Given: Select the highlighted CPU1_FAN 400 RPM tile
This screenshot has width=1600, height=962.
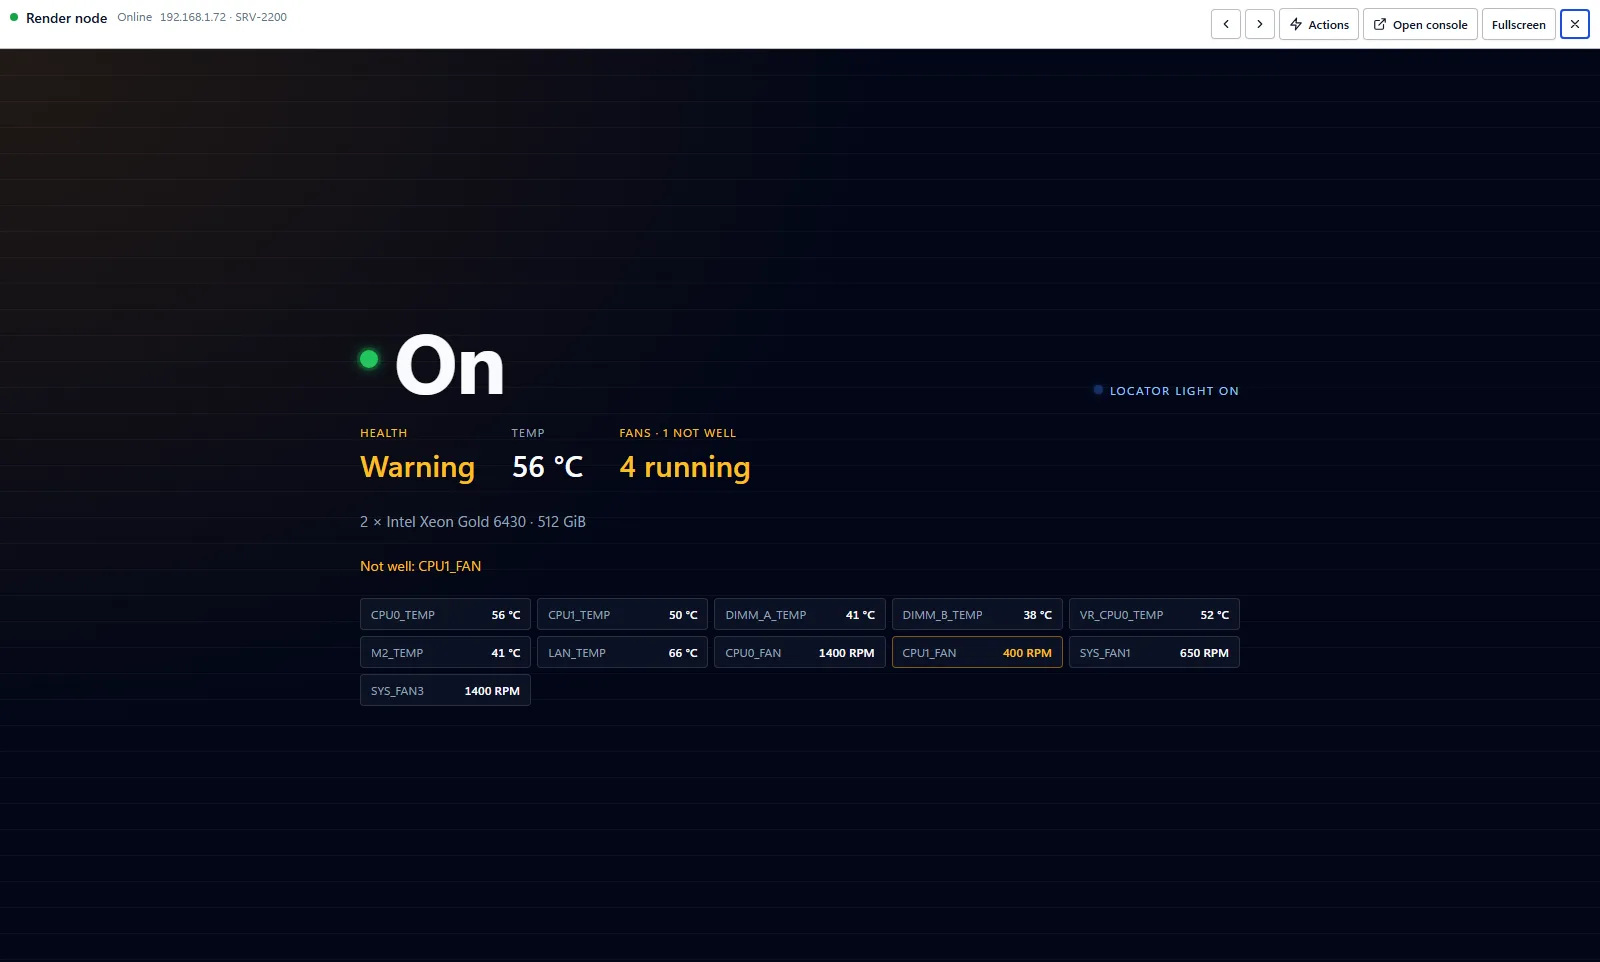Looking at the screenshot, I should [977, 653].
